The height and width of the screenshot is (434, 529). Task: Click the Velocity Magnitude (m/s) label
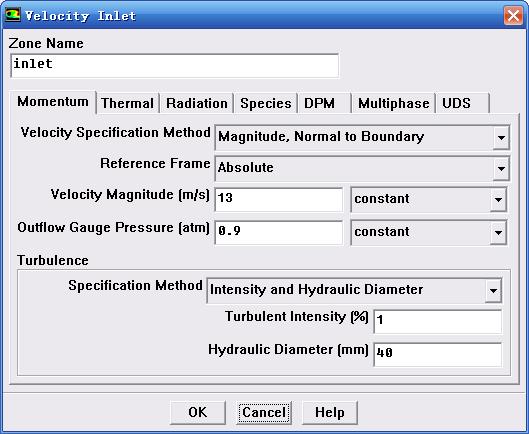pyautogui.click(x=130, y=195)
